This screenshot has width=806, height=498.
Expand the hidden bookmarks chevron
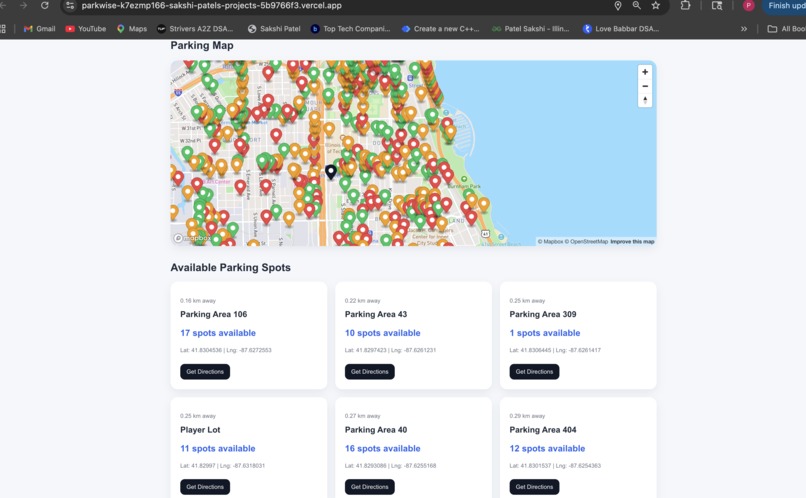tap(743, 29)
